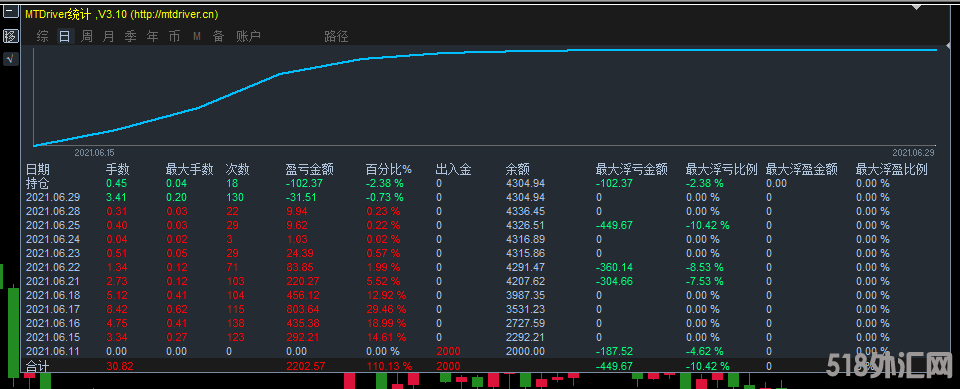Click the 最大手数 column header
Screen dimensions: 960x389
click(x=189, y=169)
